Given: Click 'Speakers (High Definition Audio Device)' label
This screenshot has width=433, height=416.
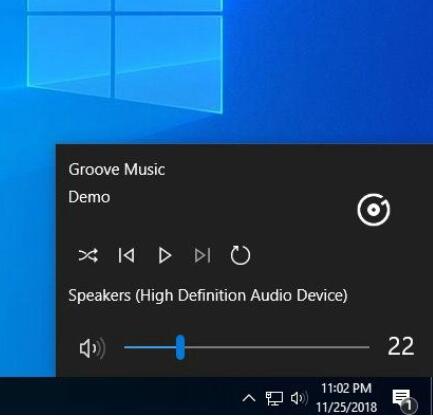Looking at the screenshot, I should (x=208, y=296).
